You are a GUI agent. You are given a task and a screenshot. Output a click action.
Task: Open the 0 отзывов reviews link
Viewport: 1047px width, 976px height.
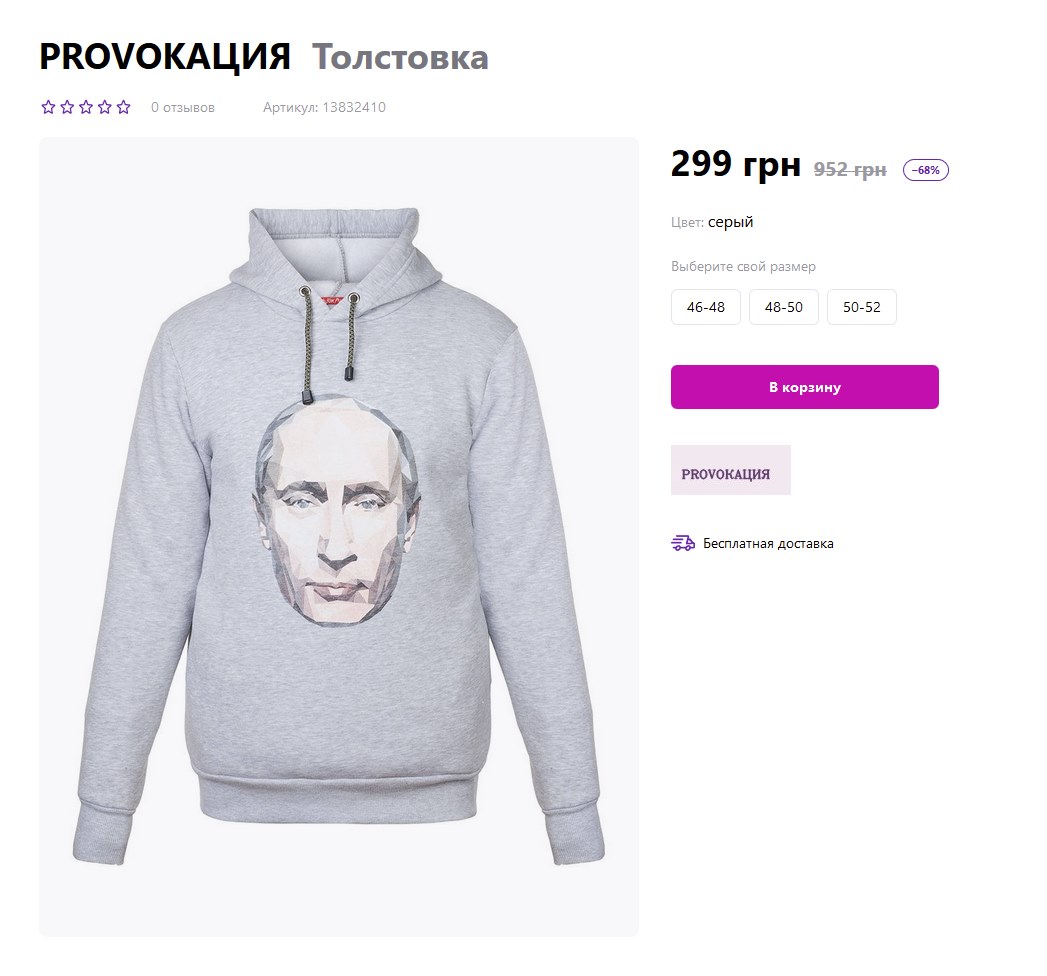(x=182, y=107)
